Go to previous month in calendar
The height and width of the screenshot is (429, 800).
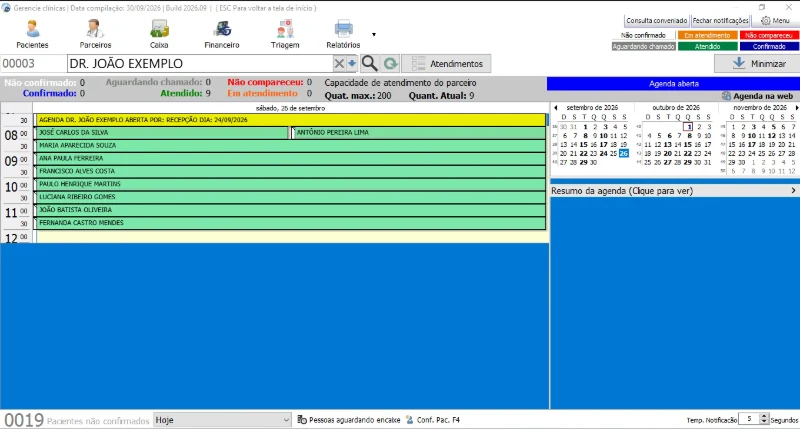pos(556,108)
